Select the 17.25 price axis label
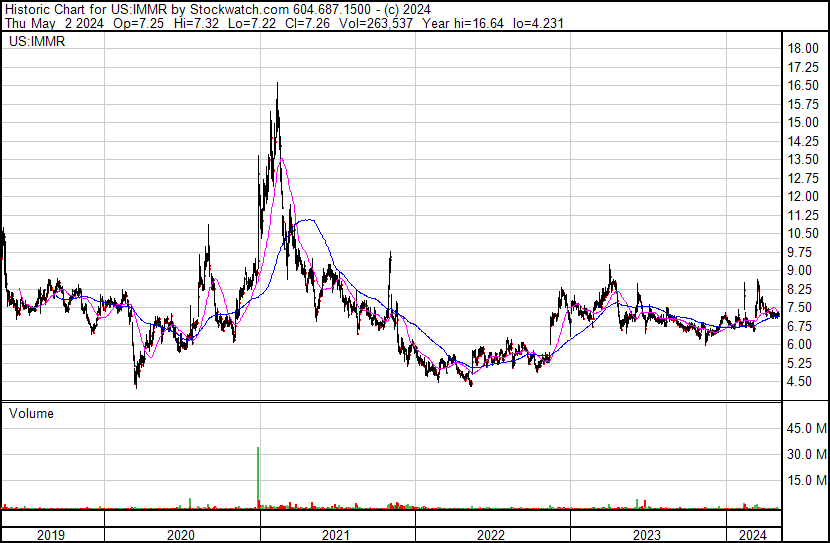 [x=803, y=67]
